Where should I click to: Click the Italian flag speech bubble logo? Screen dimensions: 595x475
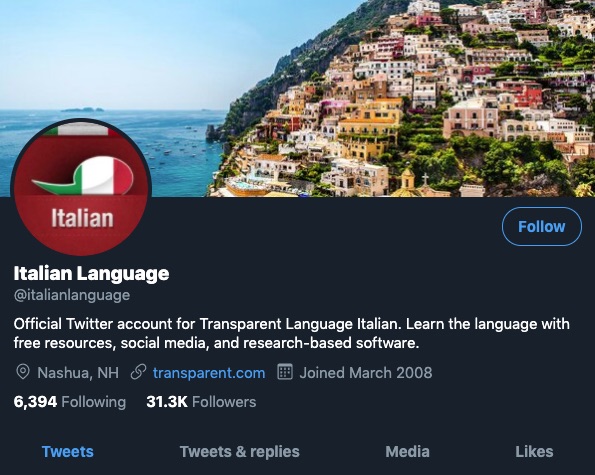83,176
